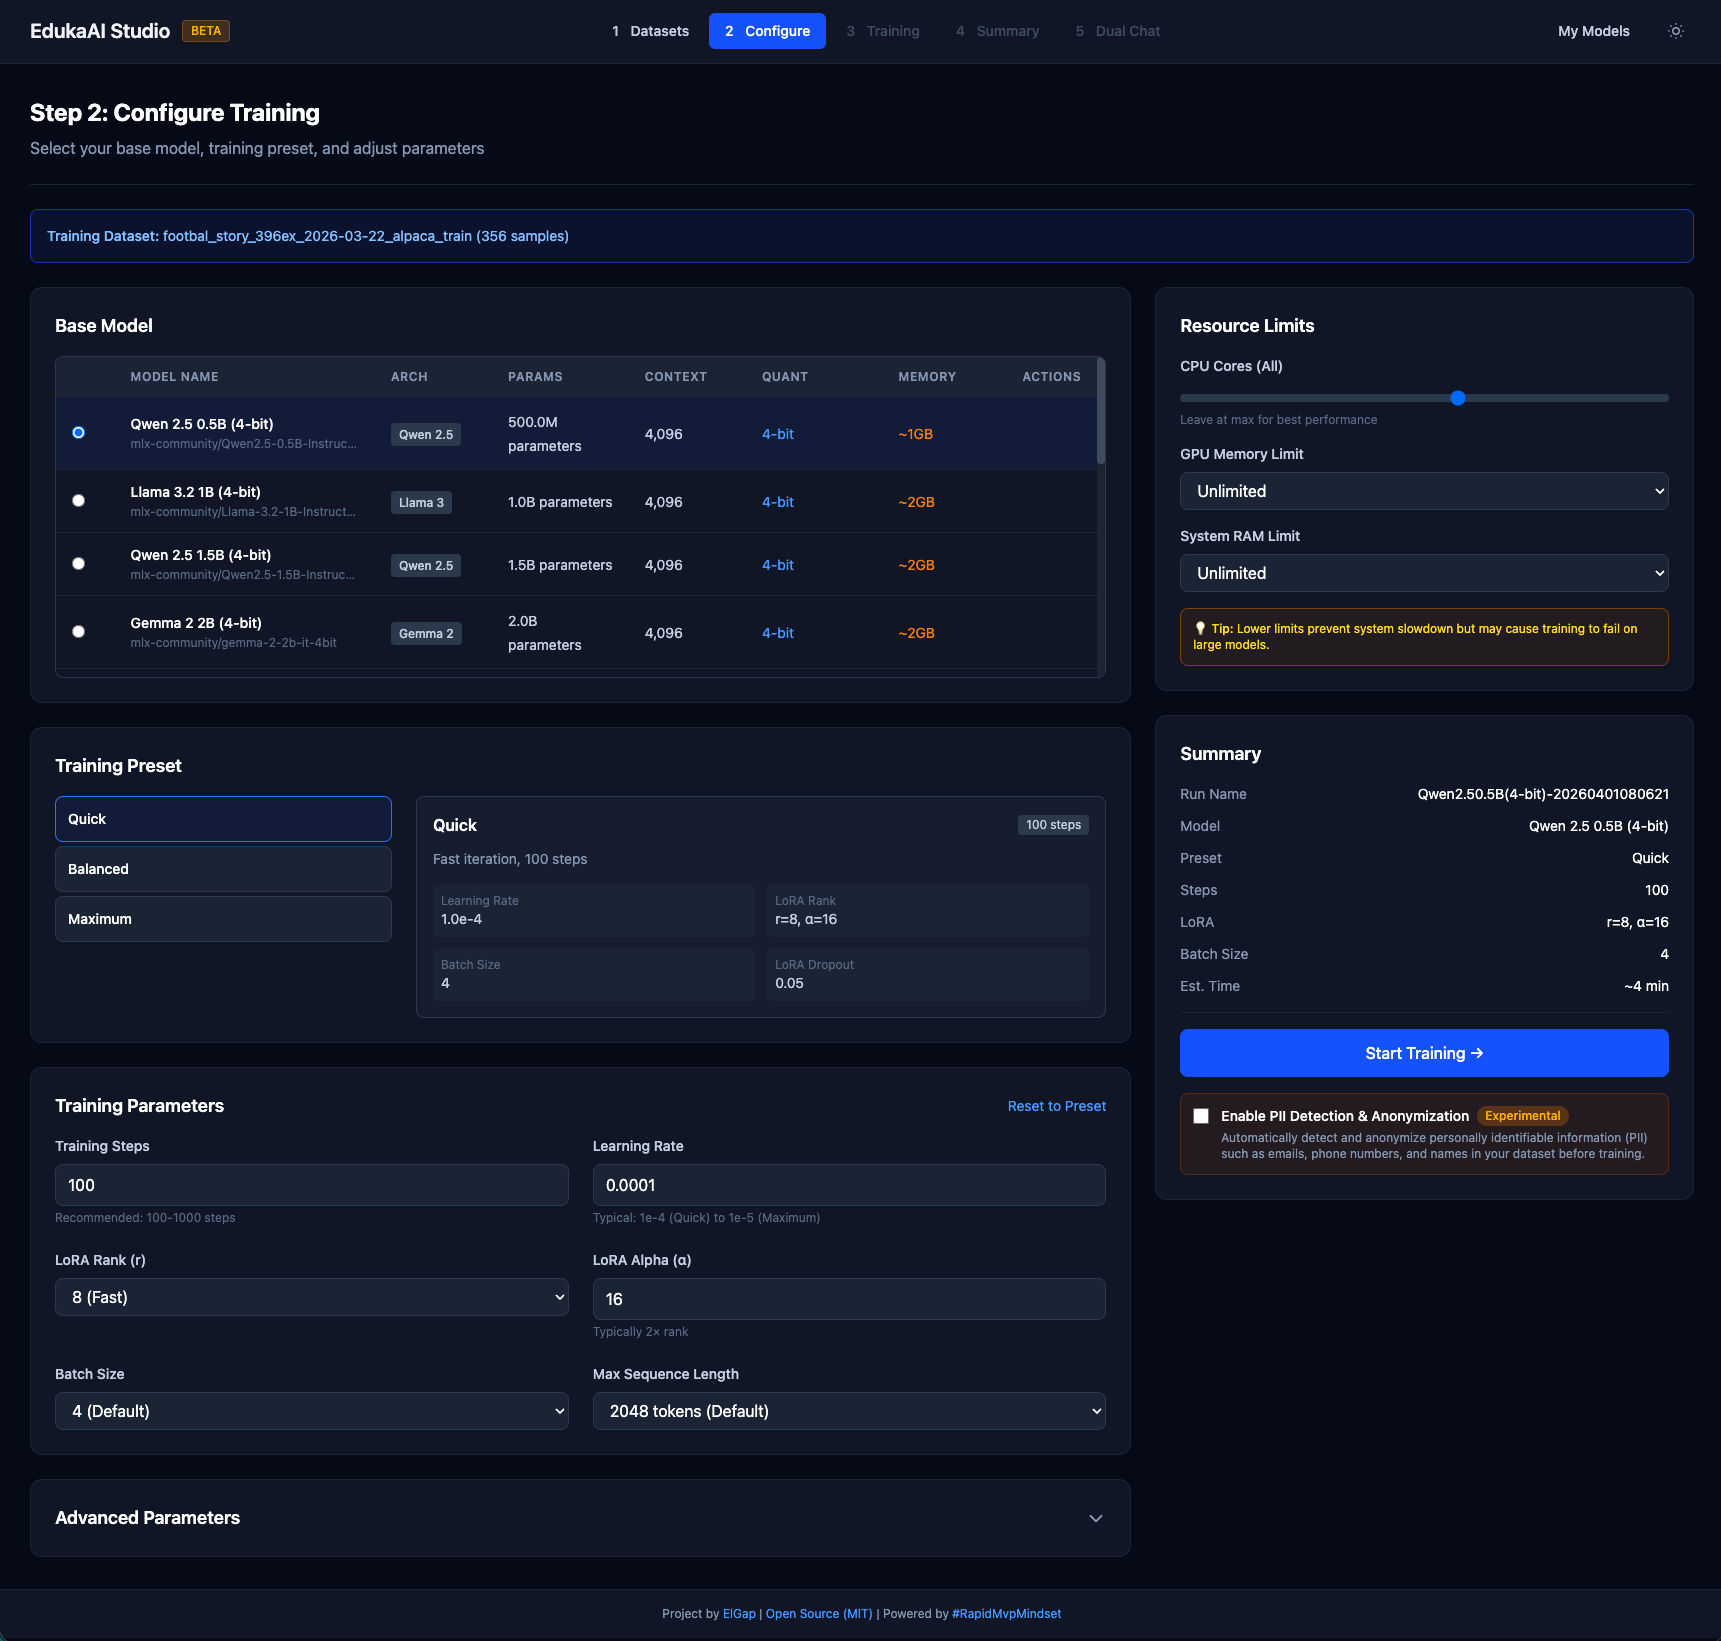Open the Batch Size dropdown

point(311,1411)
